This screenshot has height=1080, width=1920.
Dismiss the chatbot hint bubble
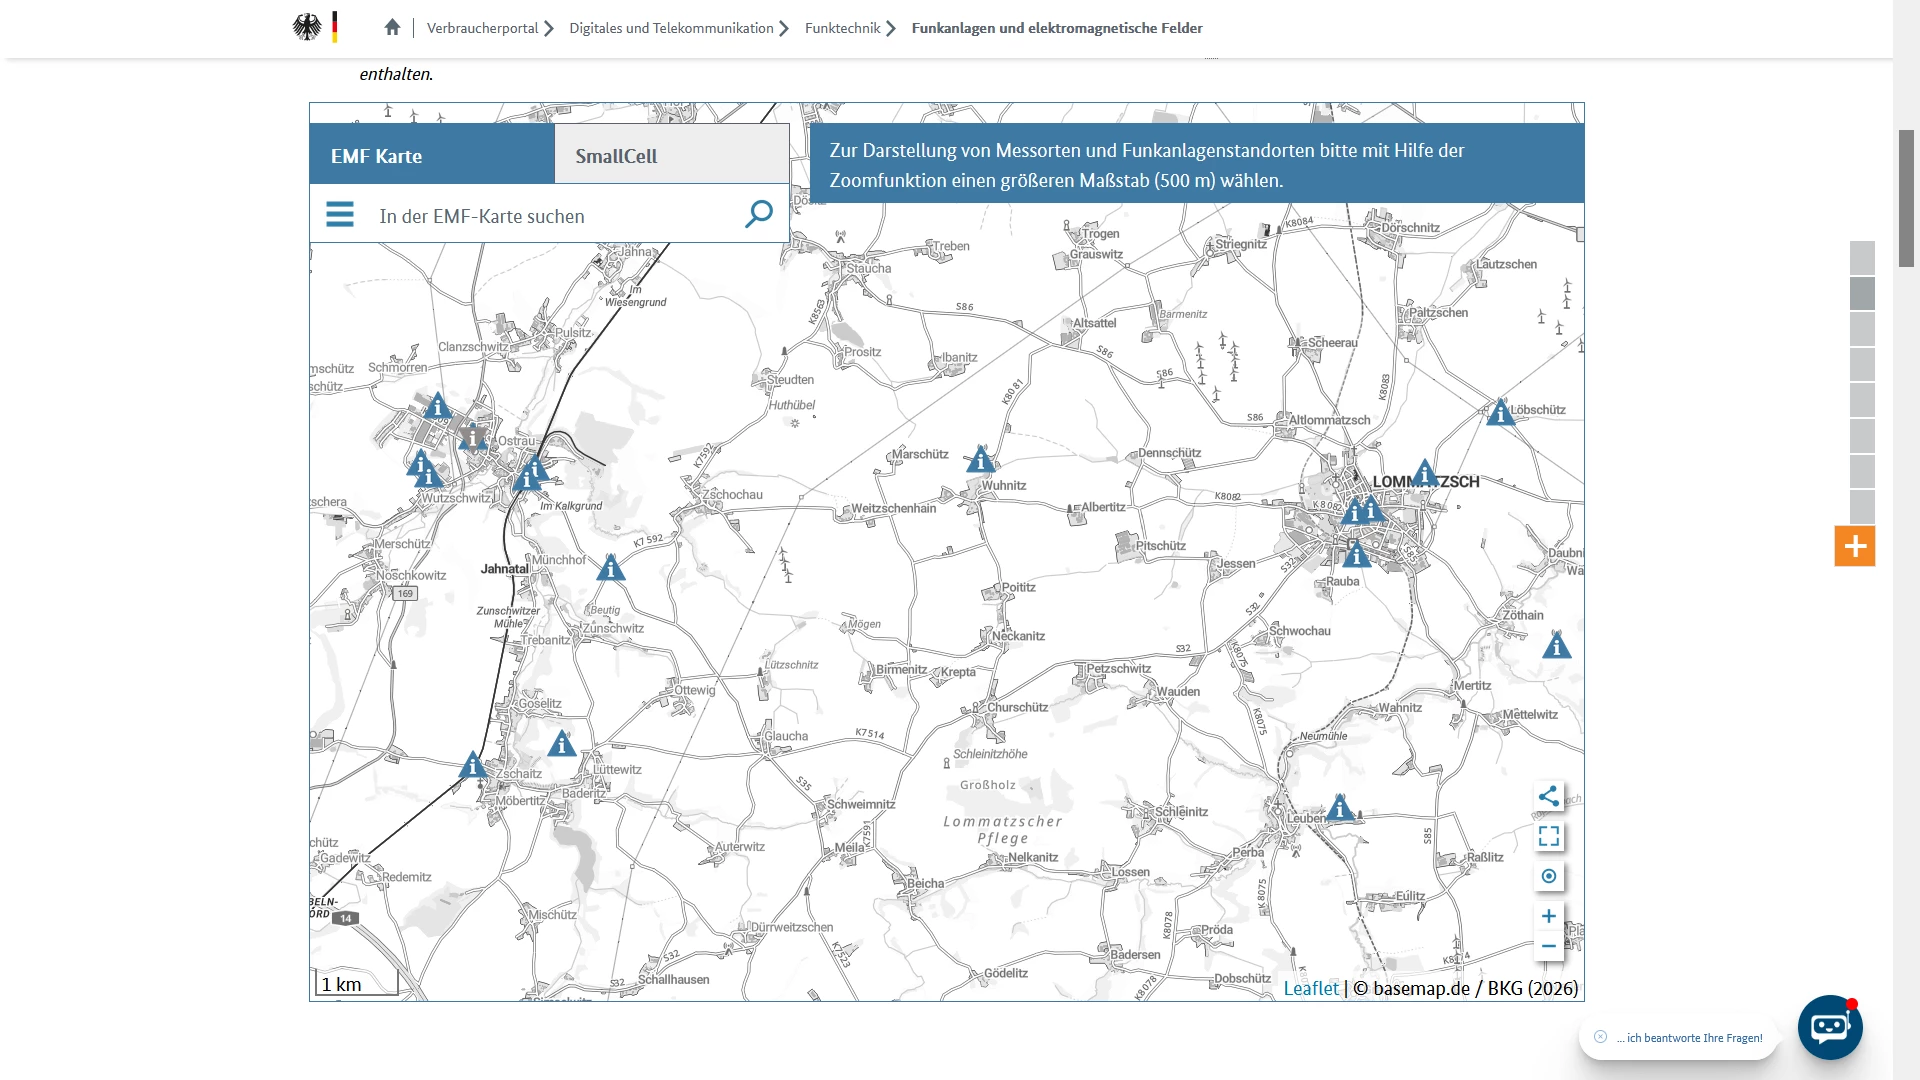click(x=1600, y=1037)
